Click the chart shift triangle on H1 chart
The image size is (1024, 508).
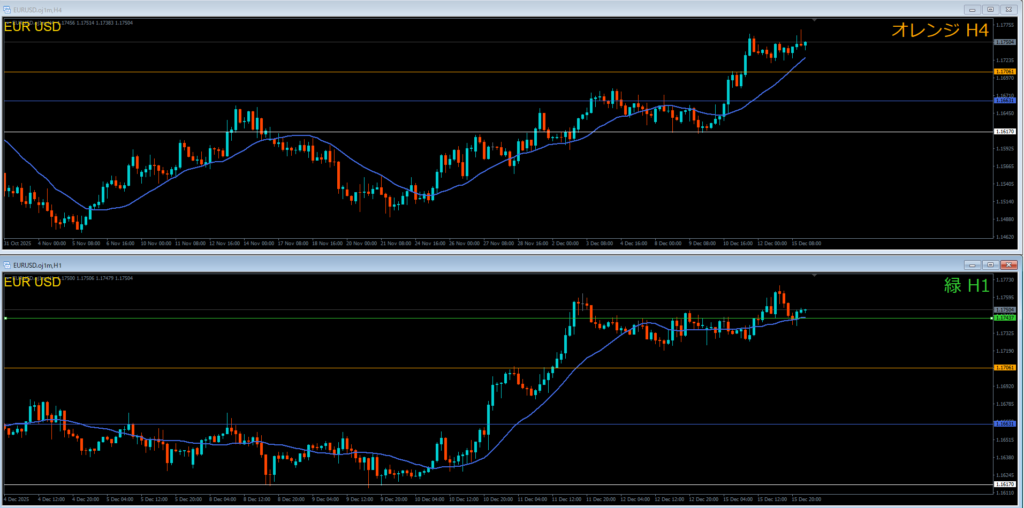(815, 275)
